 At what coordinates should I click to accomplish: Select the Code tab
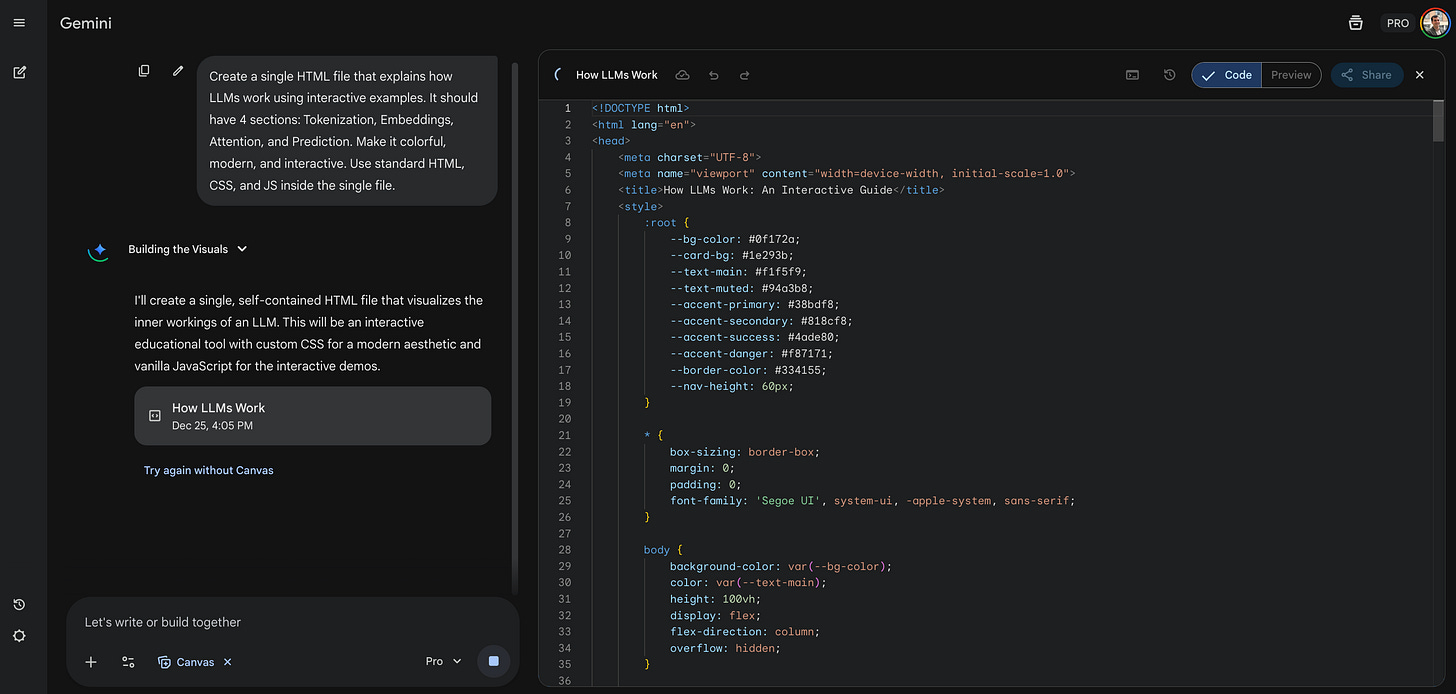coord(1226,74)
